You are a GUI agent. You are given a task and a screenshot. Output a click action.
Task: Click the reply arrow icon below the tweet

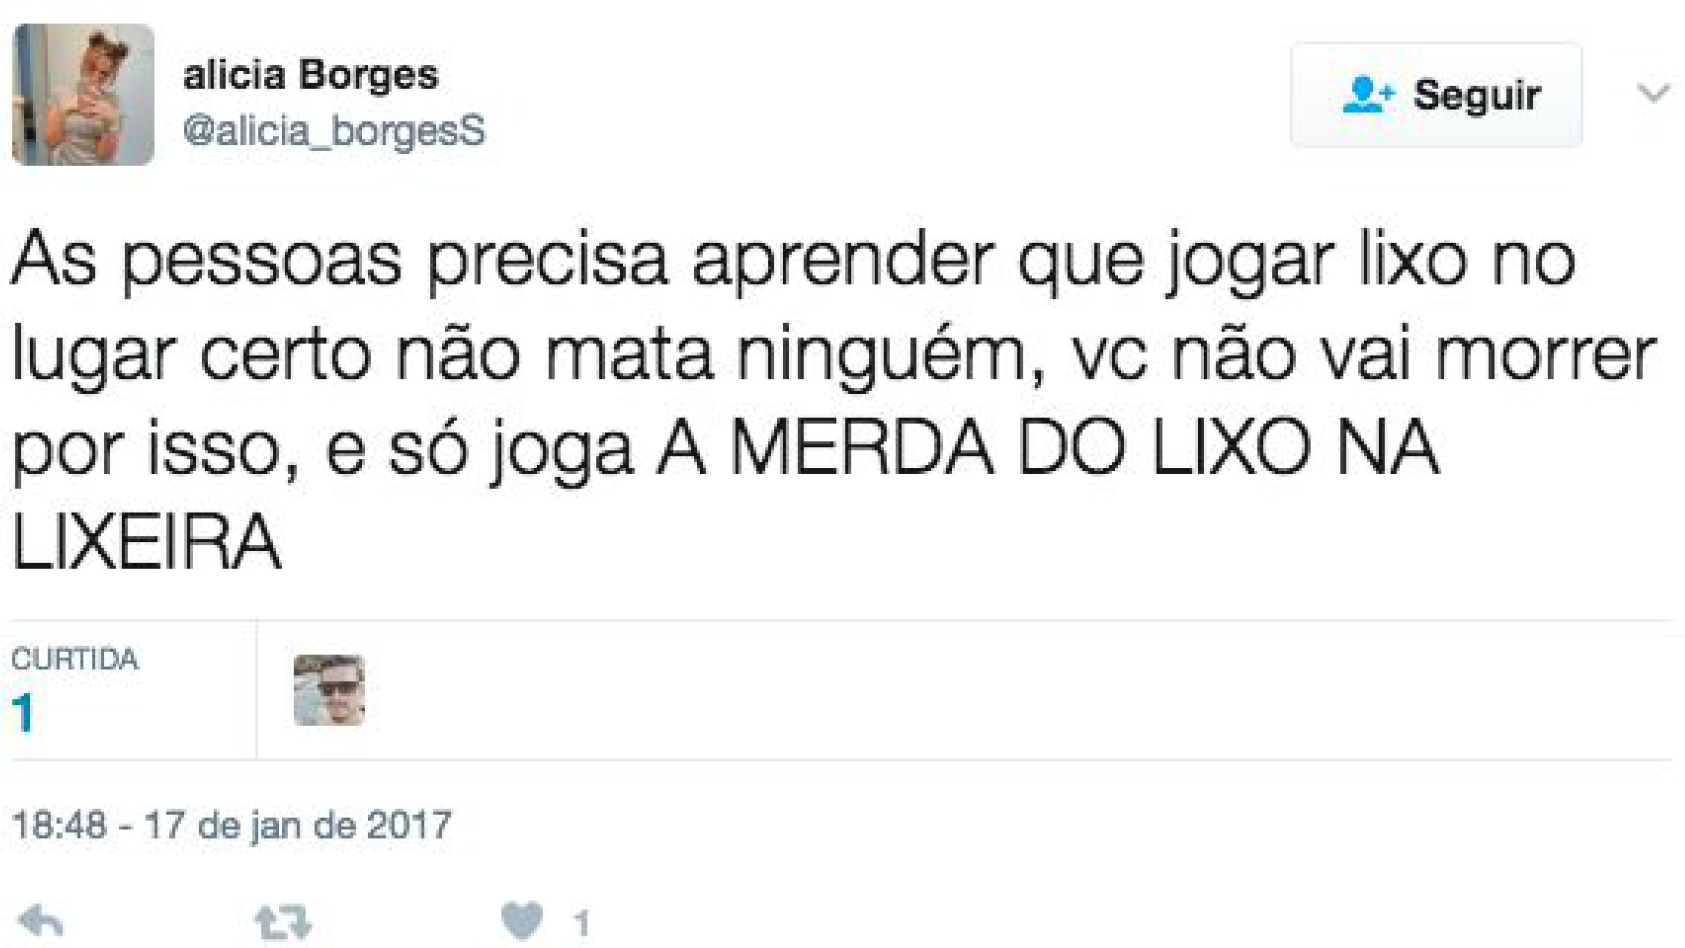tap(41, 921)
